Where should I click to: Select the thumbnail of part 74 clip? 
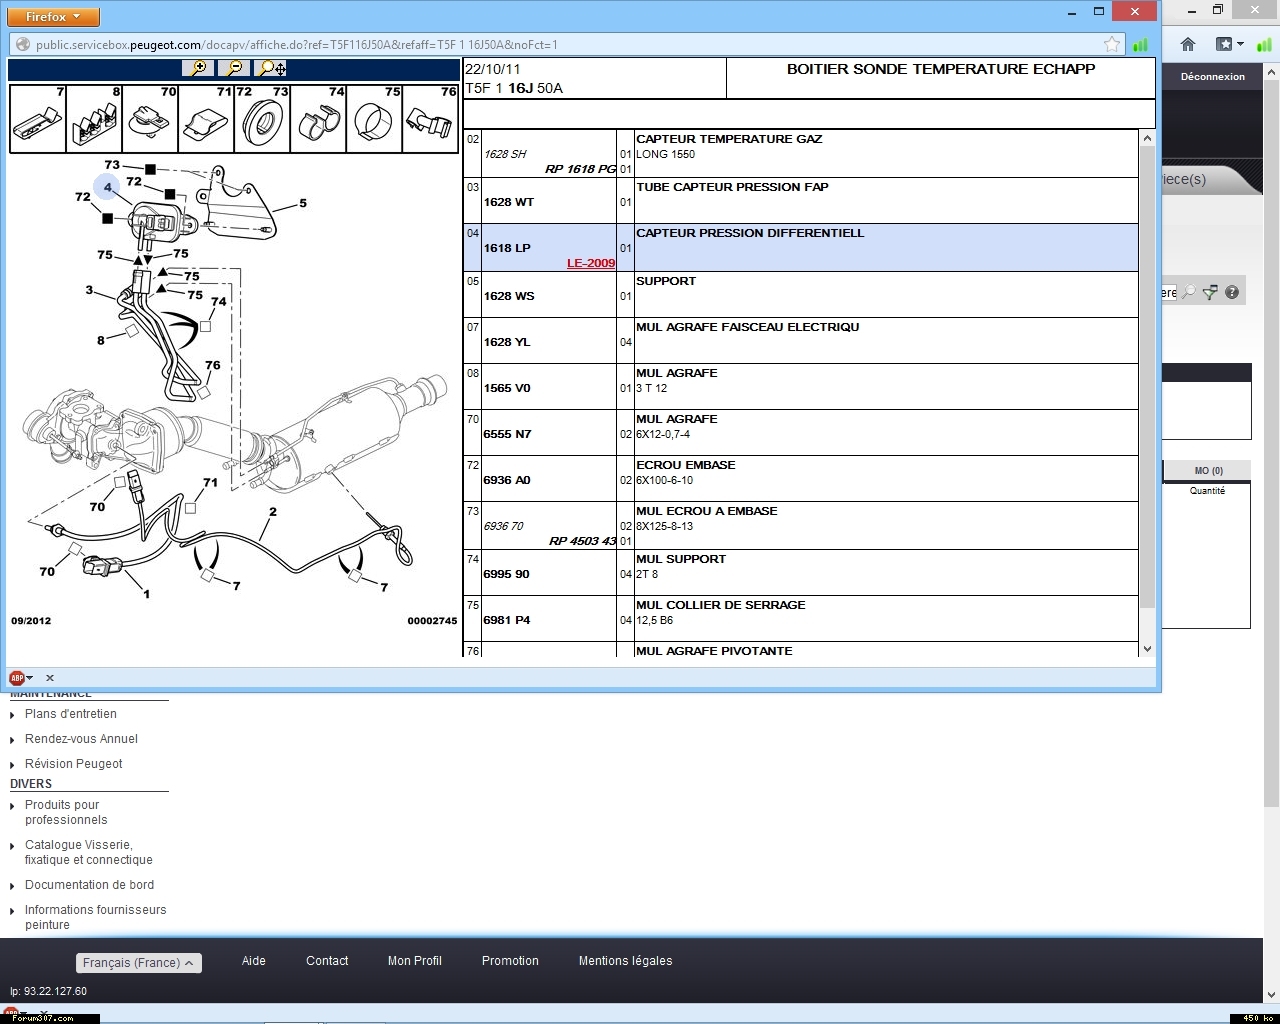(318, 120)
